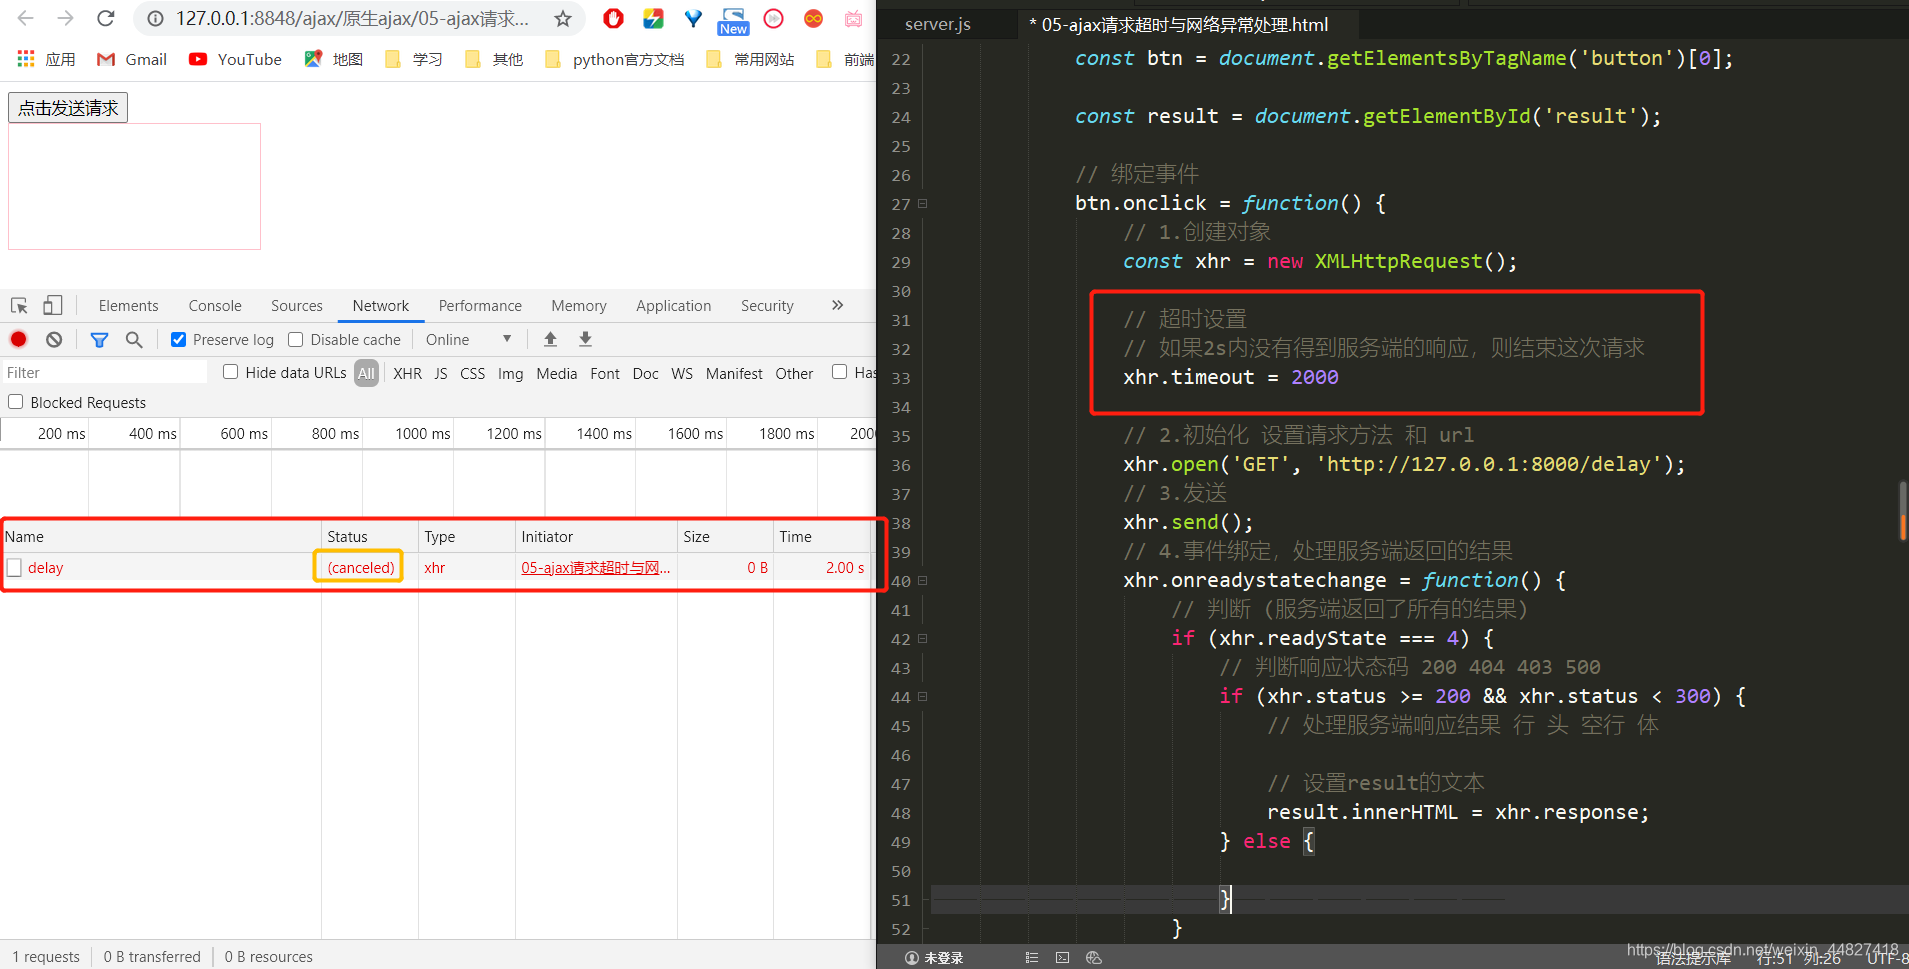Toggle the device toolbar icon
This screenshot has width=1909, height=969.
tap(53, 305)
